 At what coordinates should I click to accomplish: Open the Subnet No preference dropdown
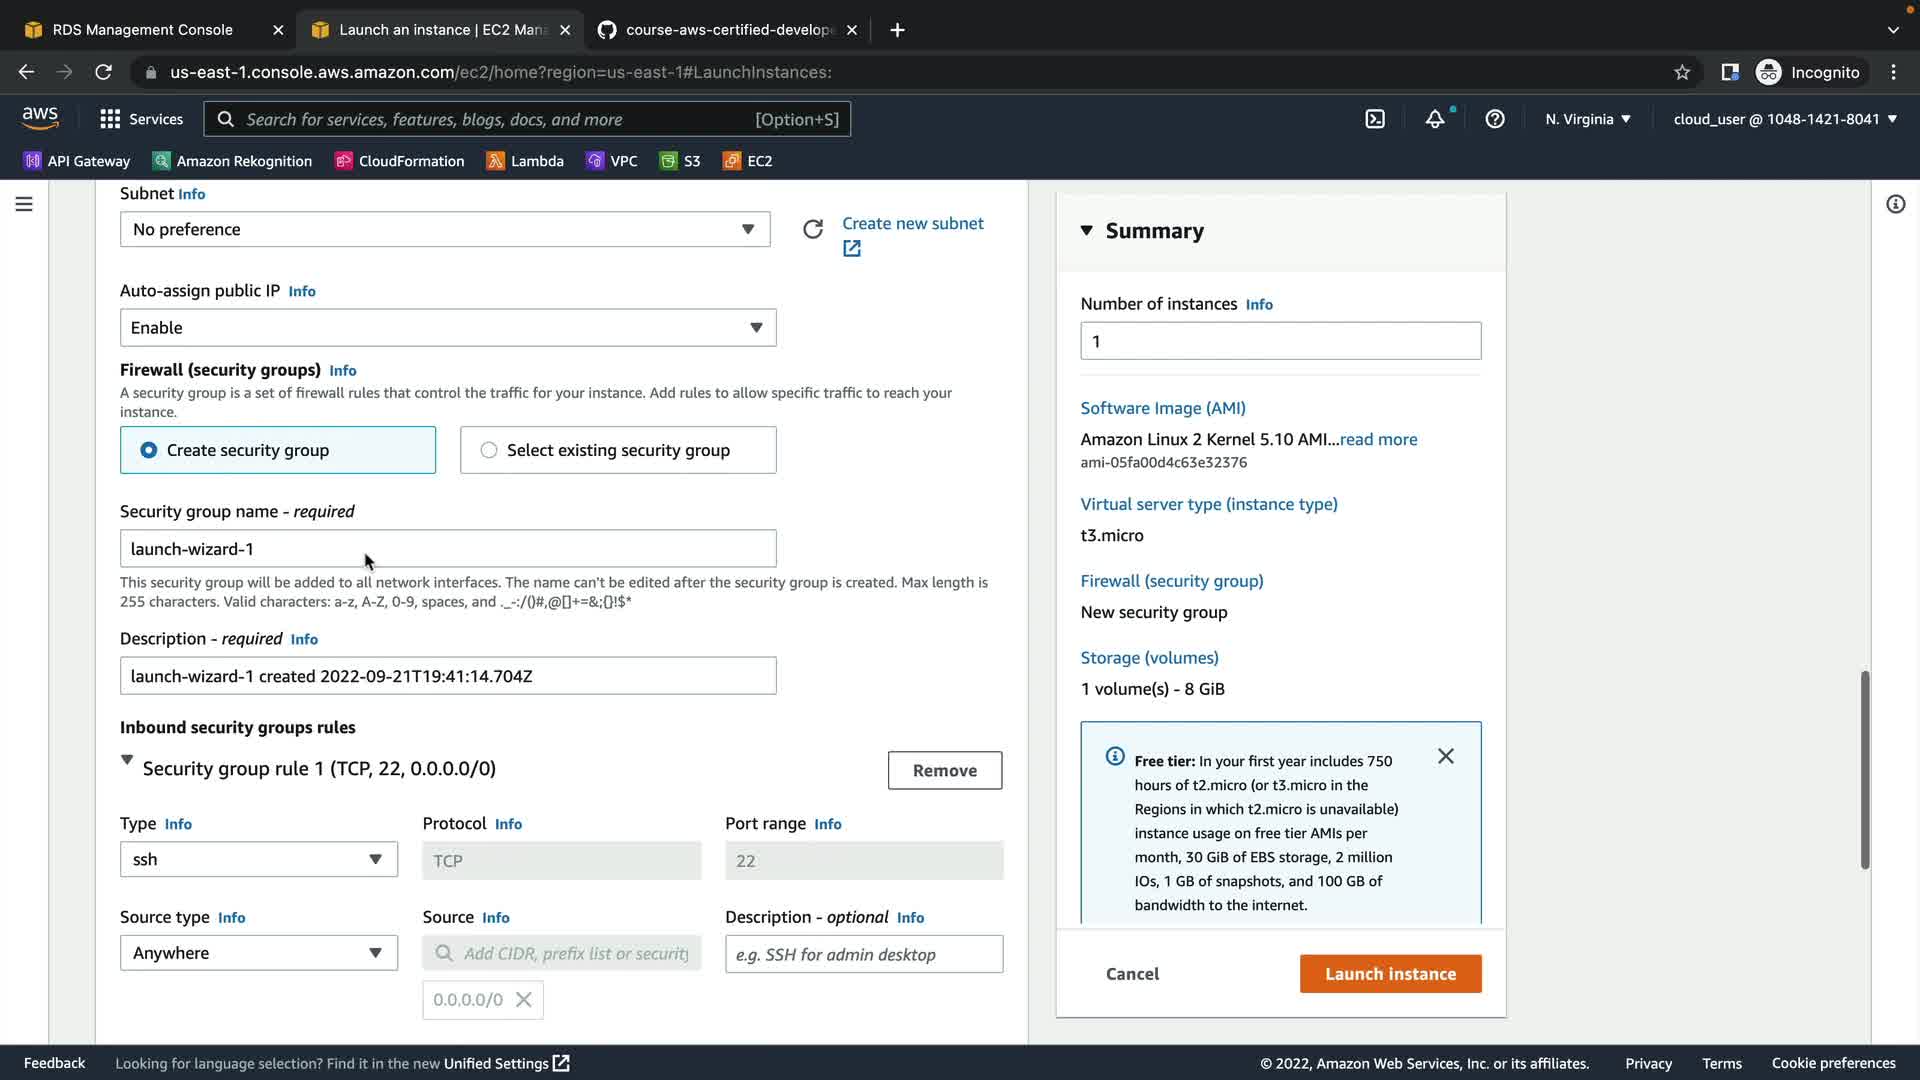[445, 229]
